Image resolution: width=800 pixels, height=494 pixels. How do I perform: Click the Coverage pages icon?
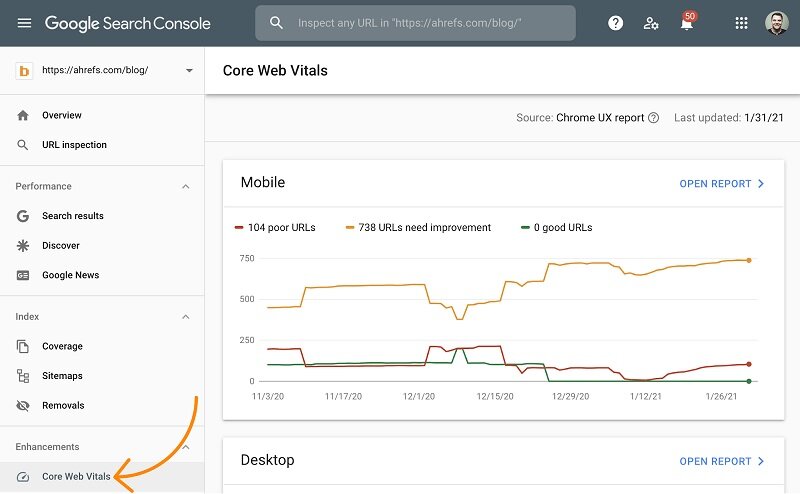coord(23,346)
